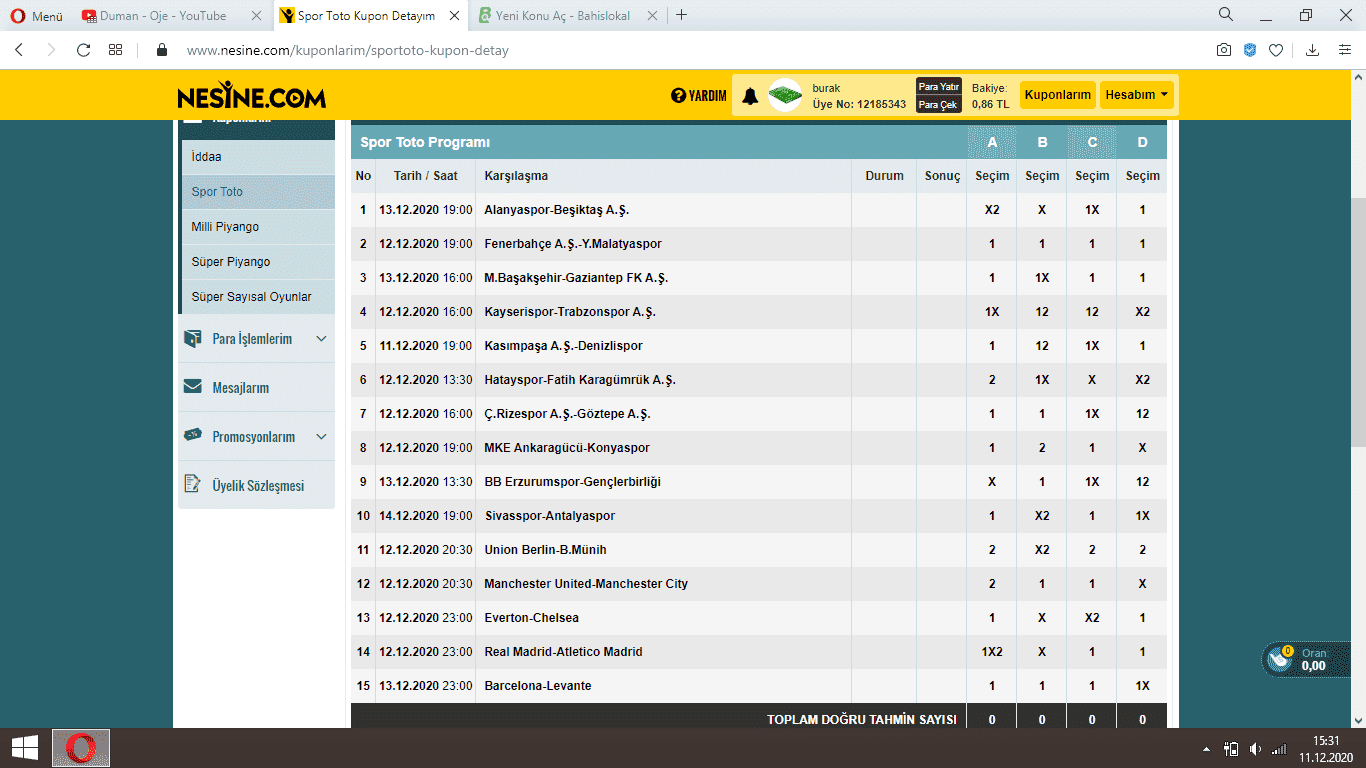Click the Promosyonlarım ticket icon

point(193,436)
